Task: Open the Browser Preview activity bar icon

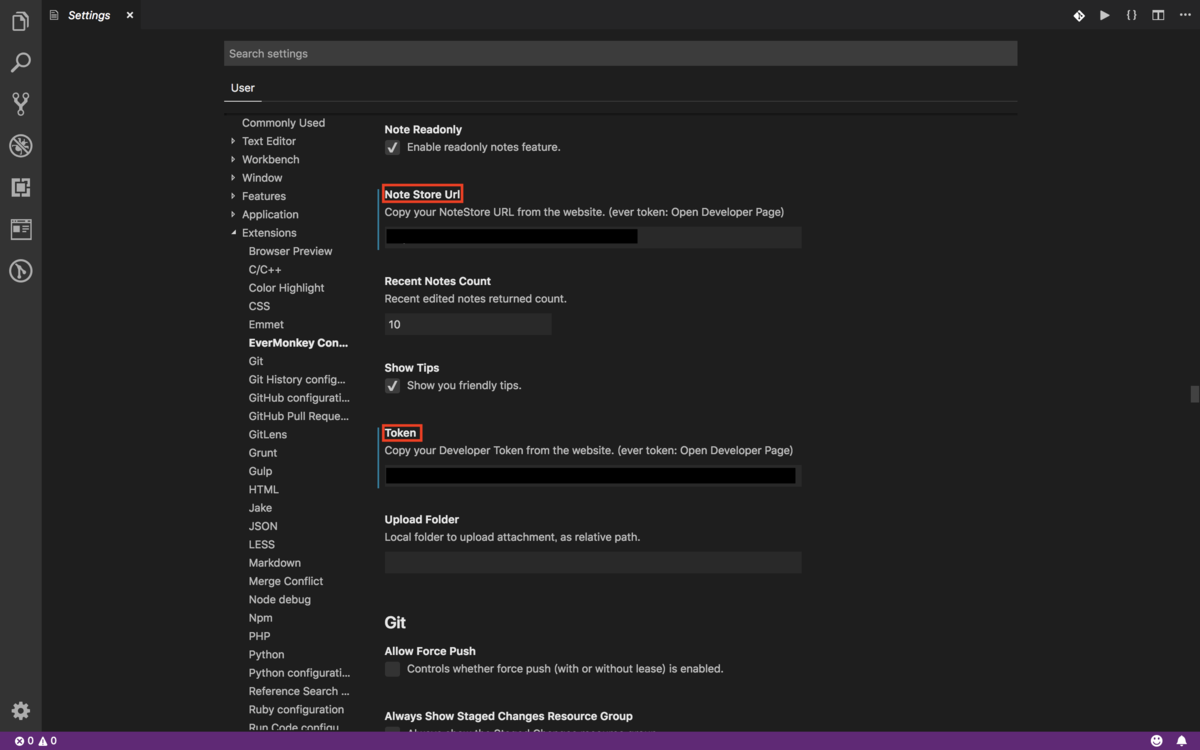Action: tap(20, 229)
